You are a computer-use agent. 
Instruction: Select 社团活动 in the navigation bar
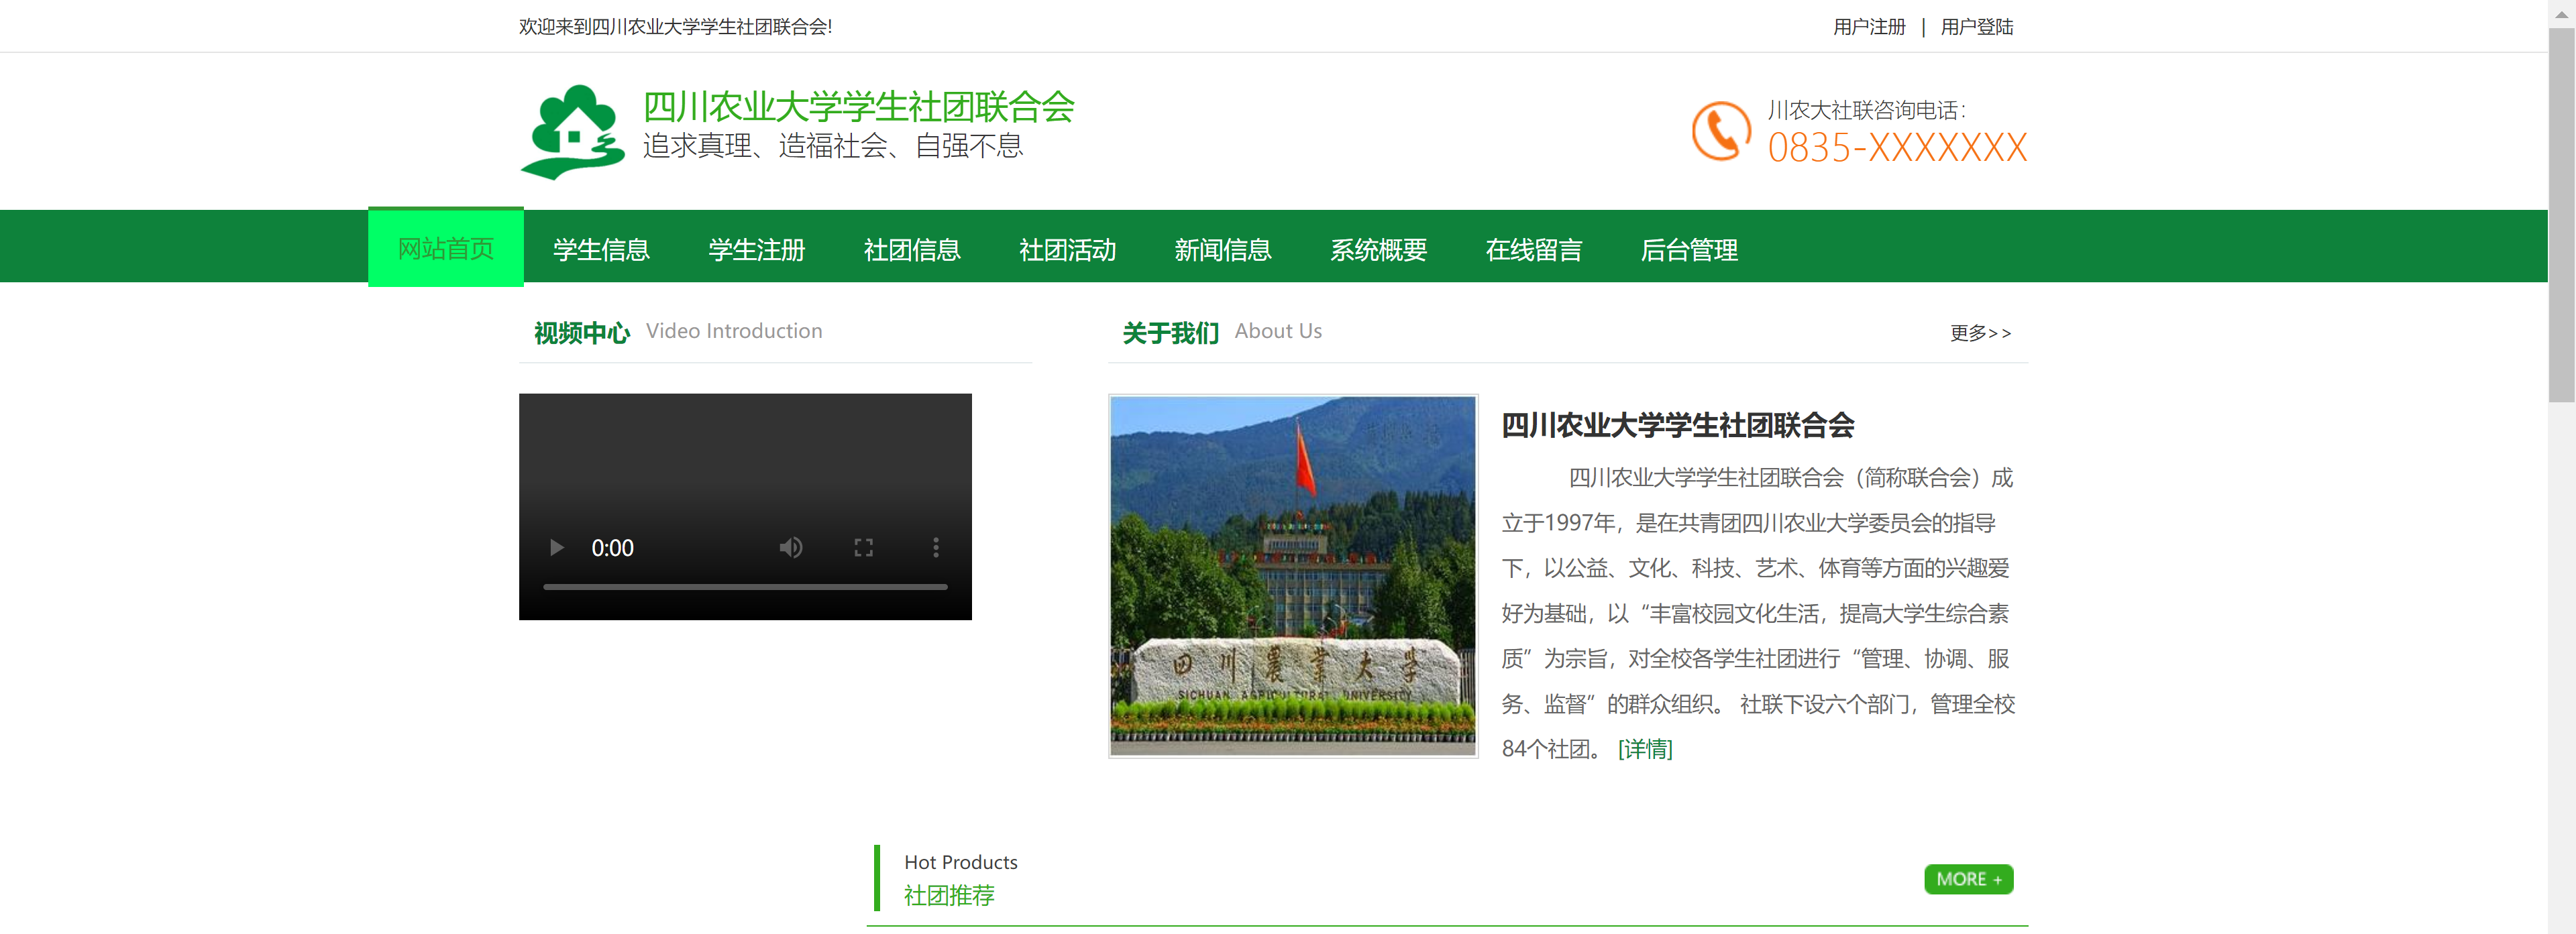pos(1067,249)
